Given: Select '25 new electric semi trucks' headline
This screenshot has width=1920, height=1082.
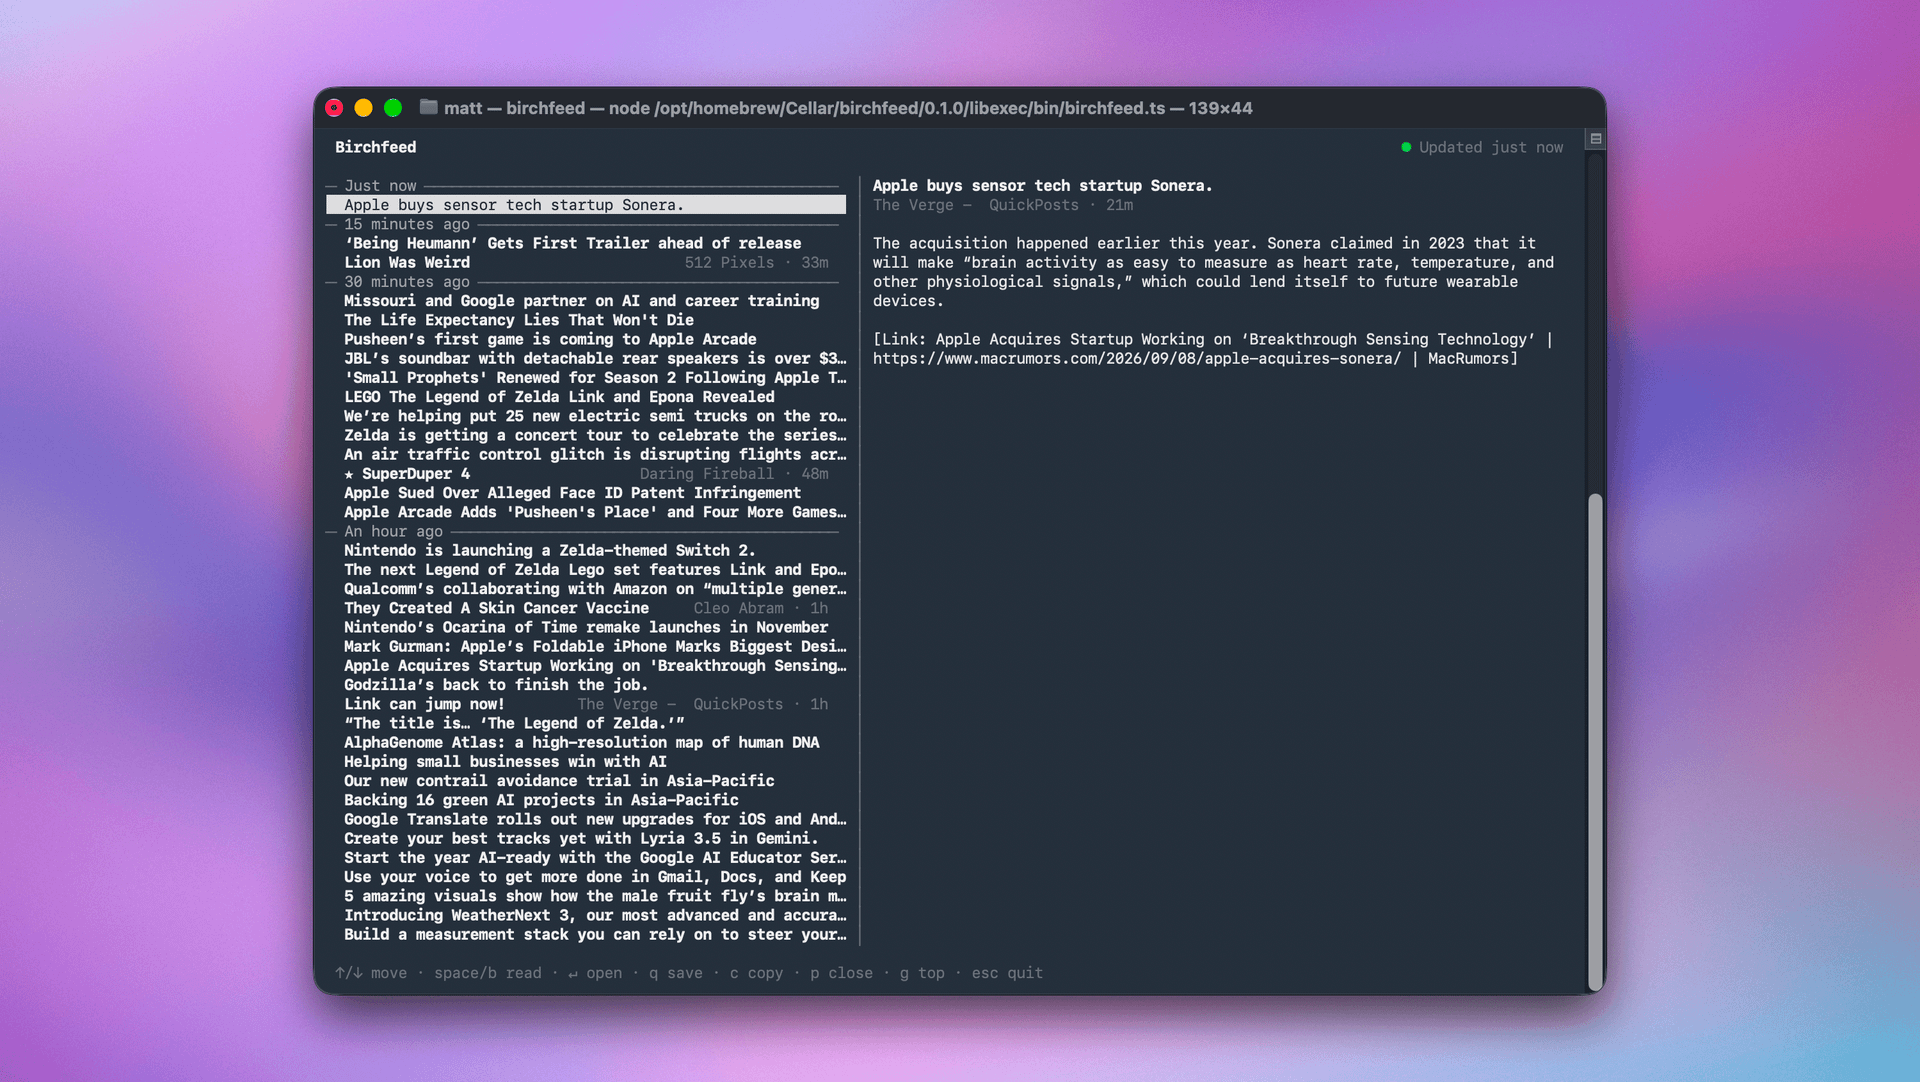Looking at the screenshot, I should [x=595, y=416].
